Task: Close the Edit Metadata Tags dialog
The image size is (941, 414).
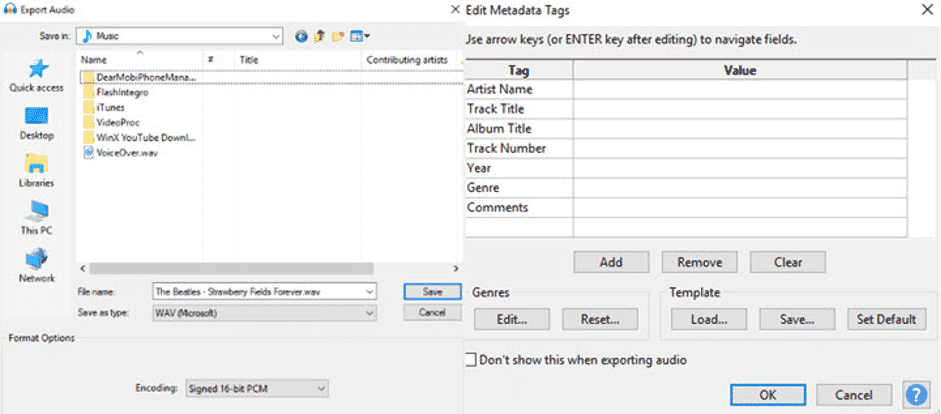Action: point(927,9)
